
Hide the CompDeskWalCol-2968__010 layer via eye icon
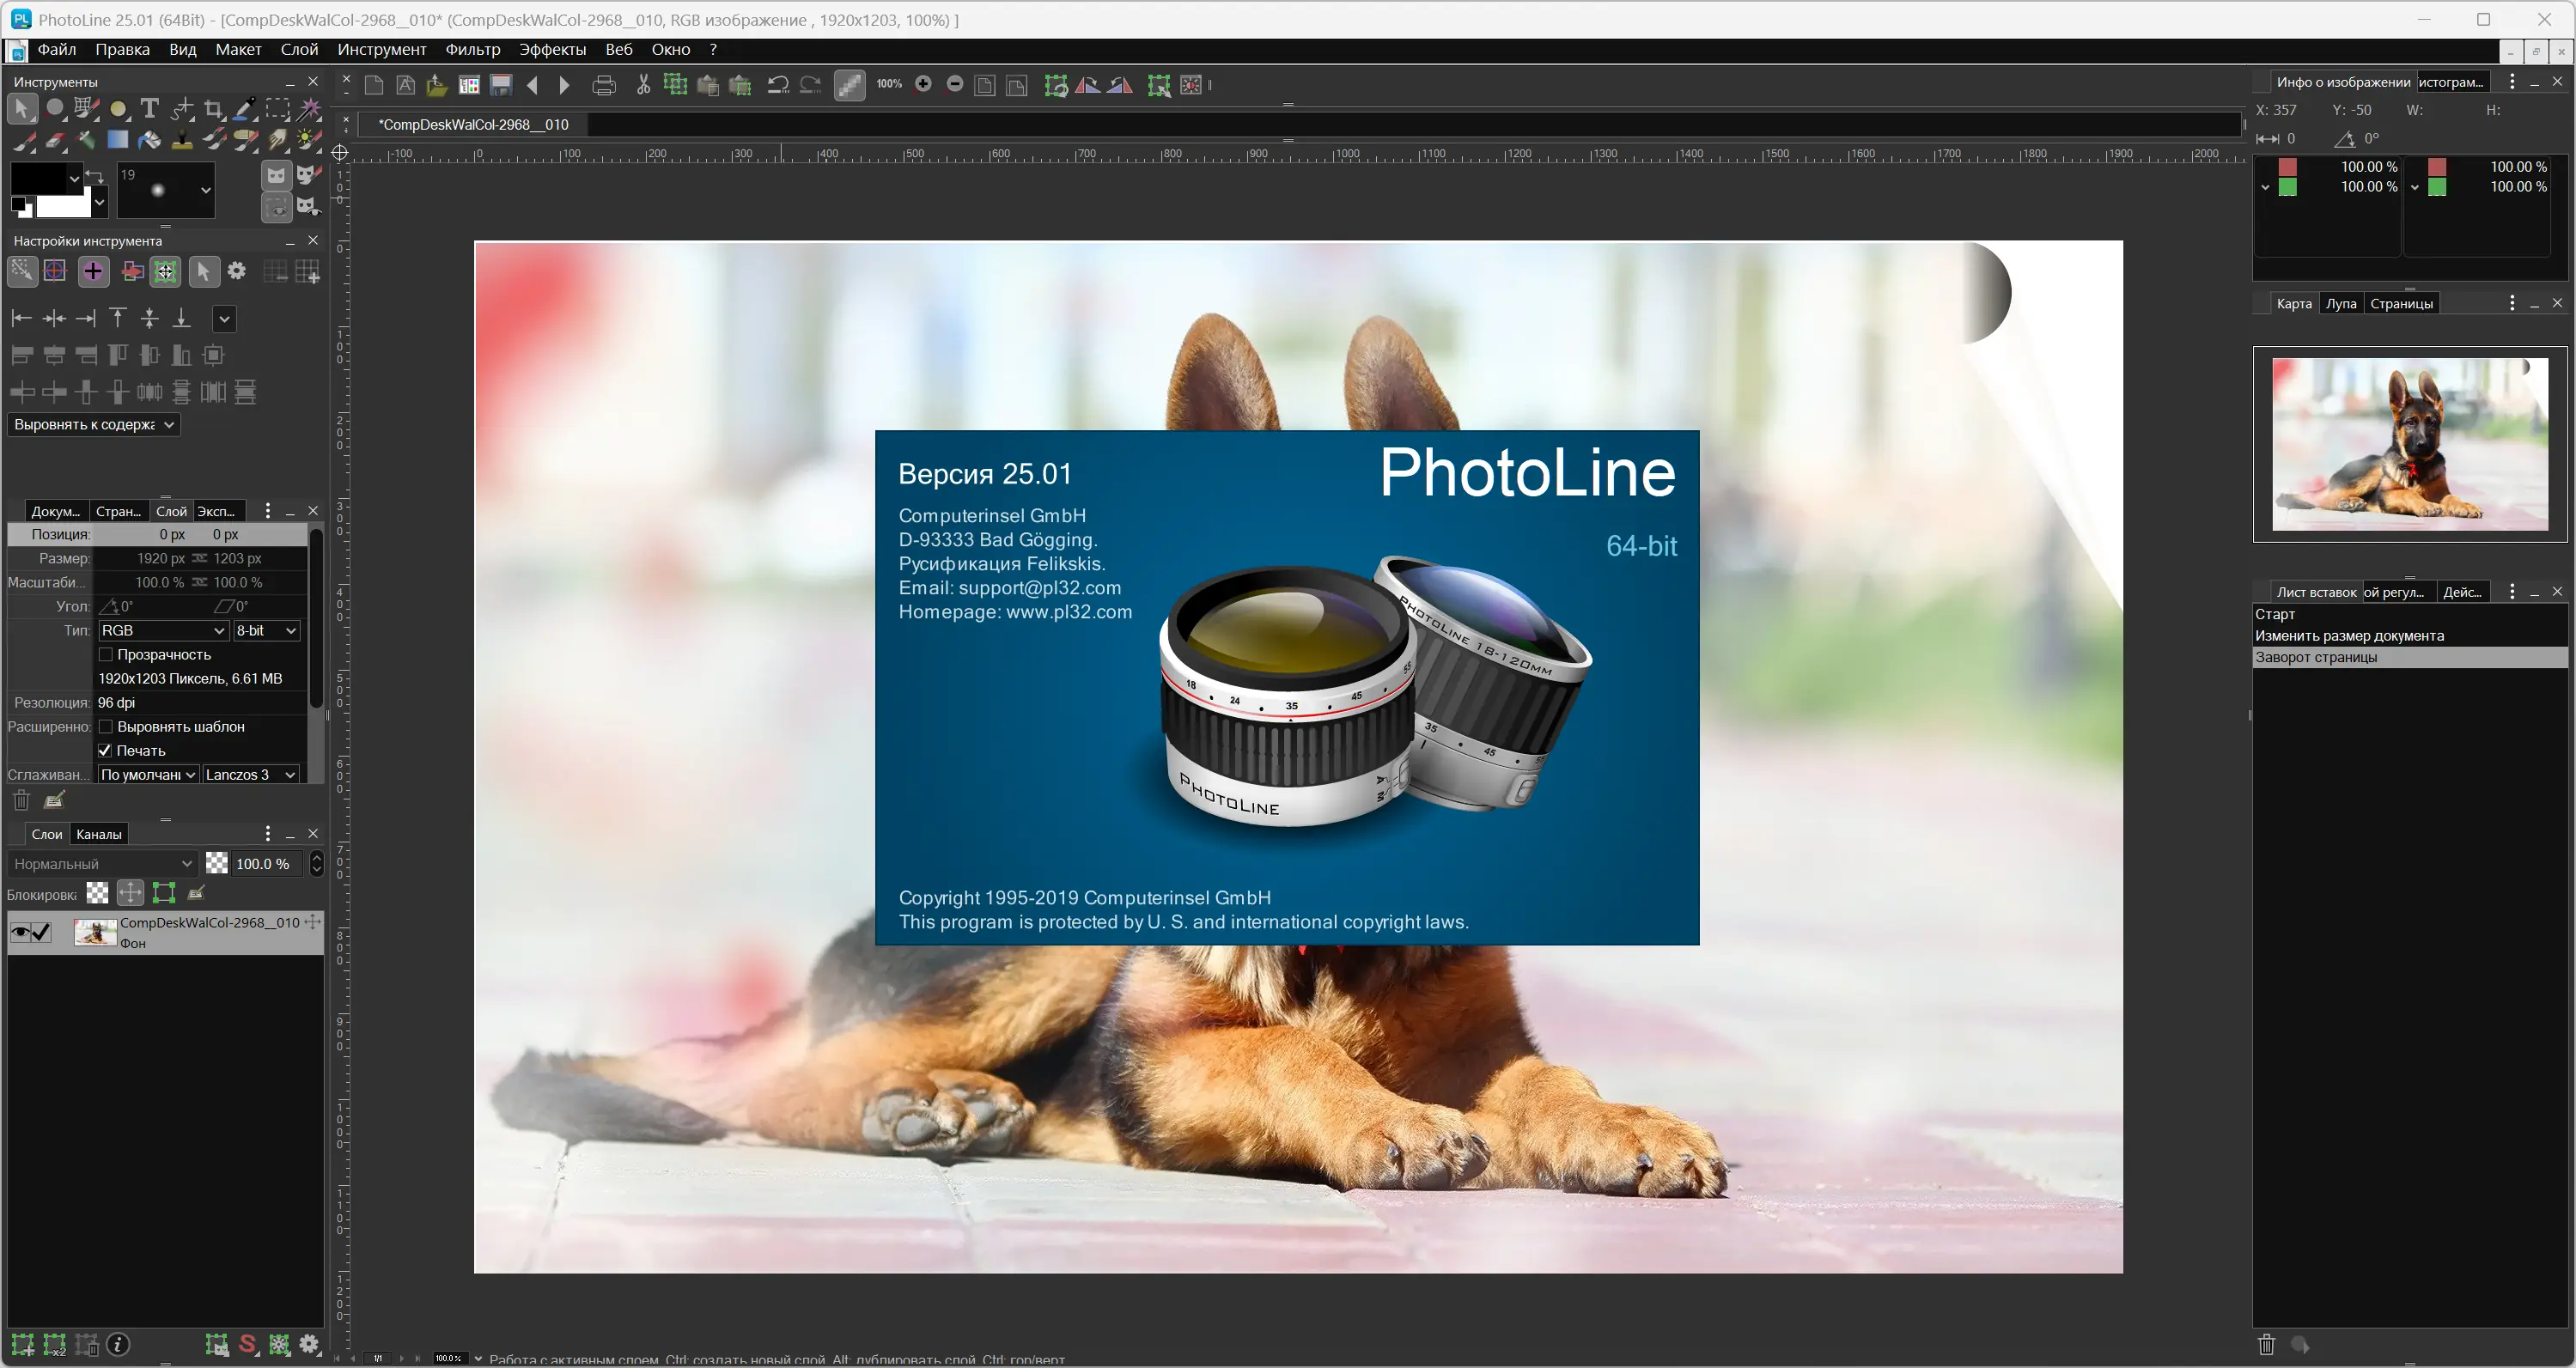pos(19,932)
